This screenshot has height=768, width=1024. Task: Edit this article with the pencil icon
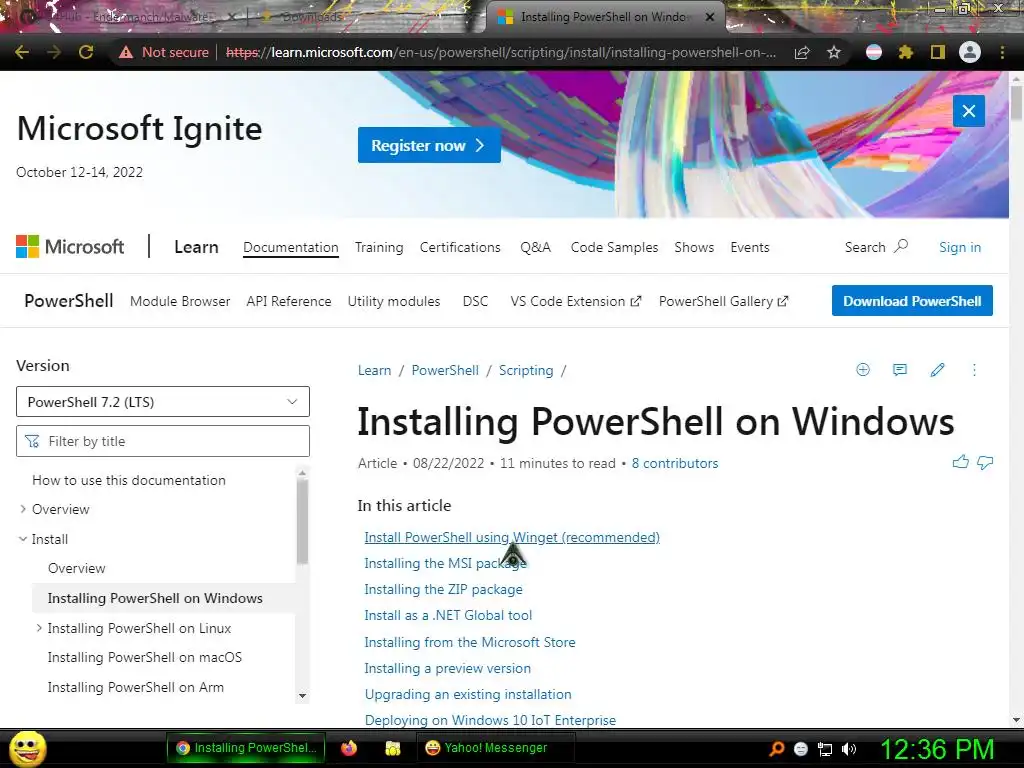pyautogui.click(x=937, y=370)
